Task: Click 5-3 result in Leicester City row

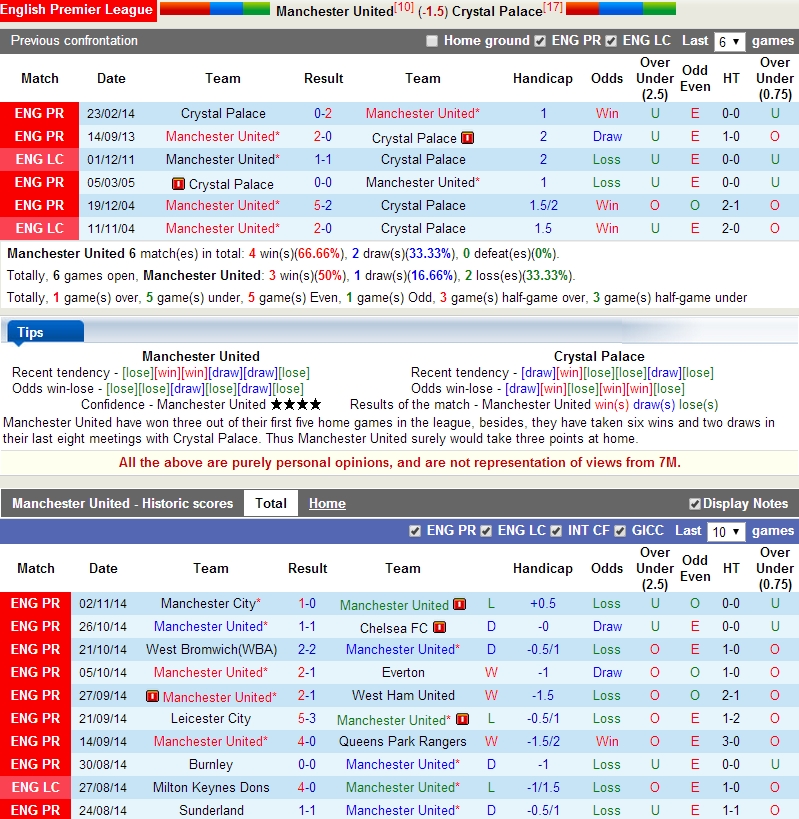Action: [x=307, y=718]
